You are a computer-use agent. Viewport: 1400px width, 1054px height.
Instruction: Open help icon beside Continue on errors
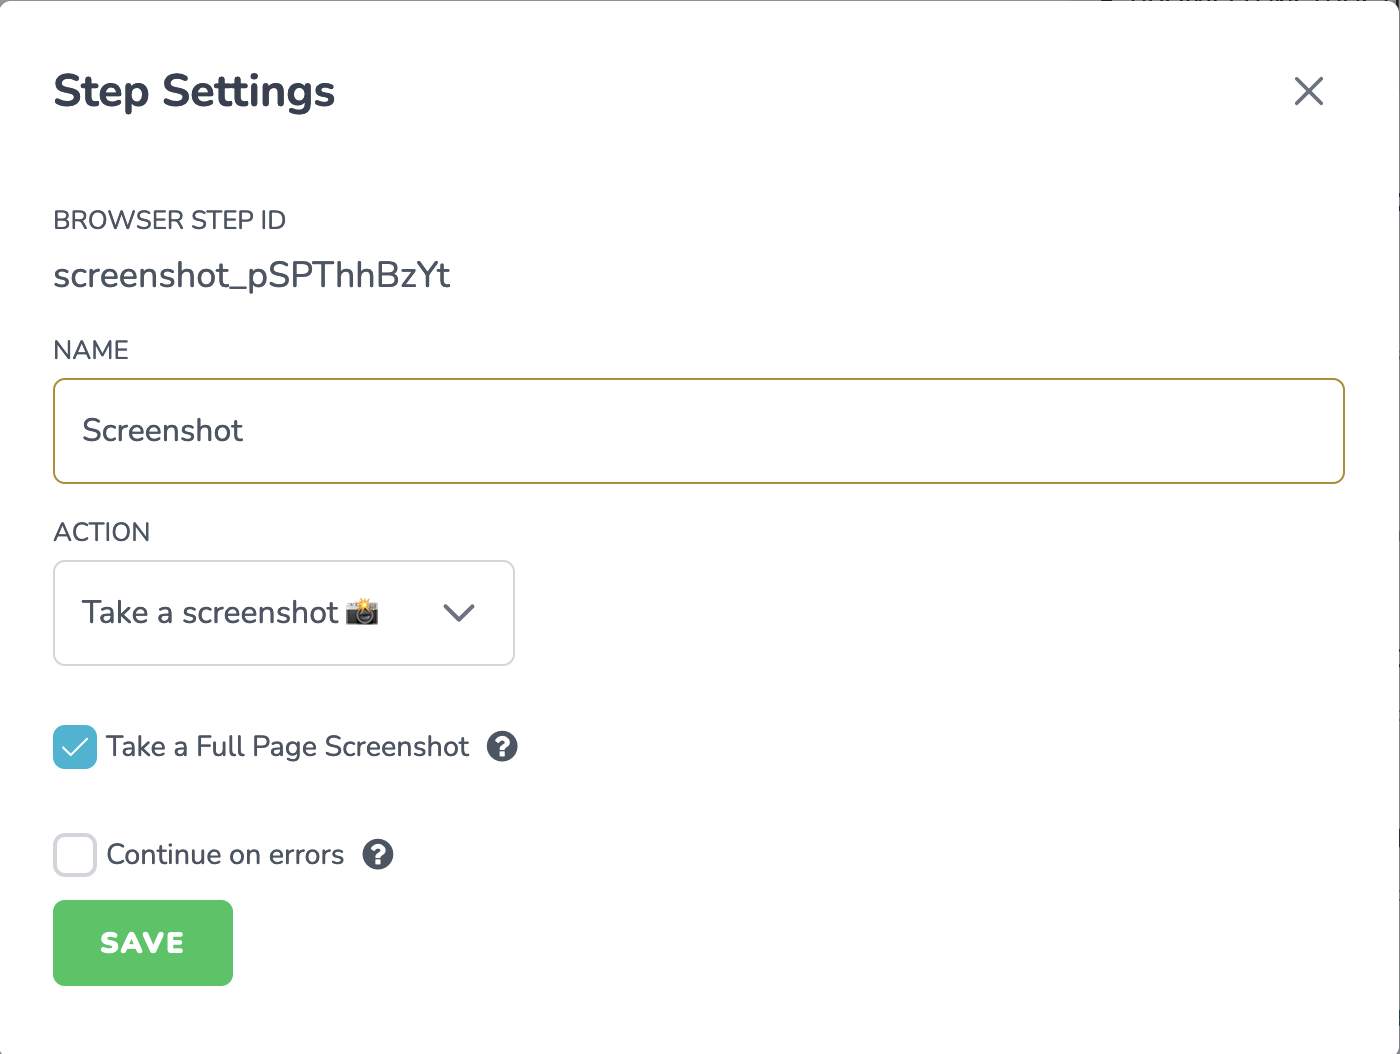(x=378, y=854)
